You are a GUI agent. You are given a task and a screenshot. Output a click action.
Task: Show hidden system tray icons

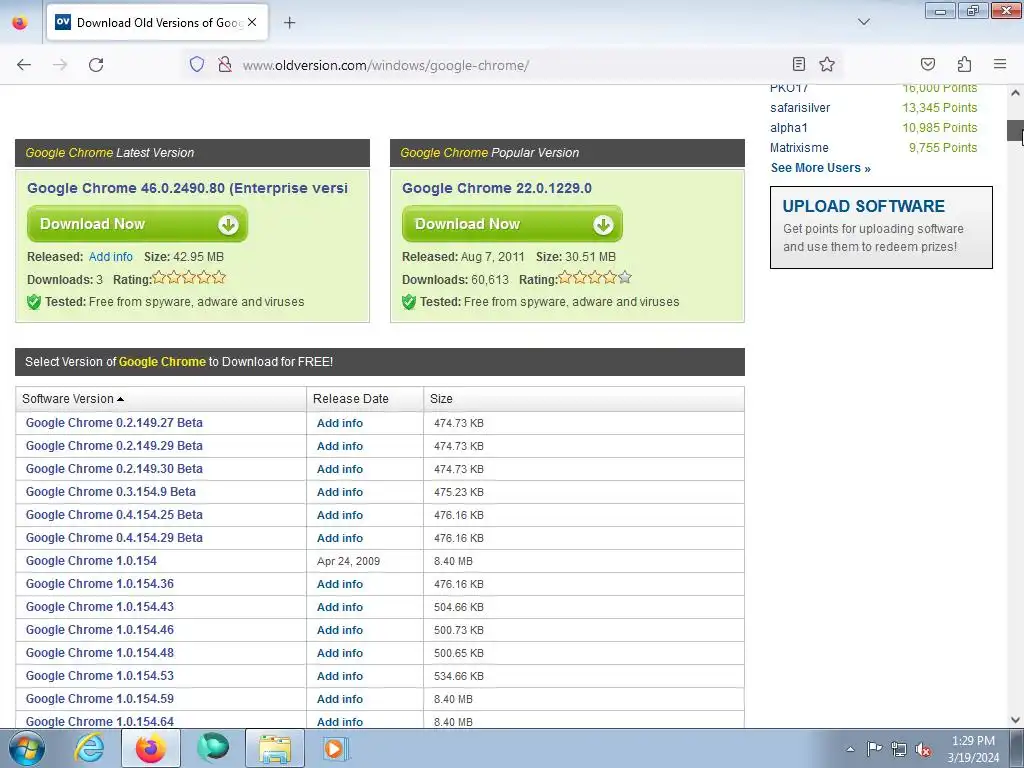click(850, 749)
